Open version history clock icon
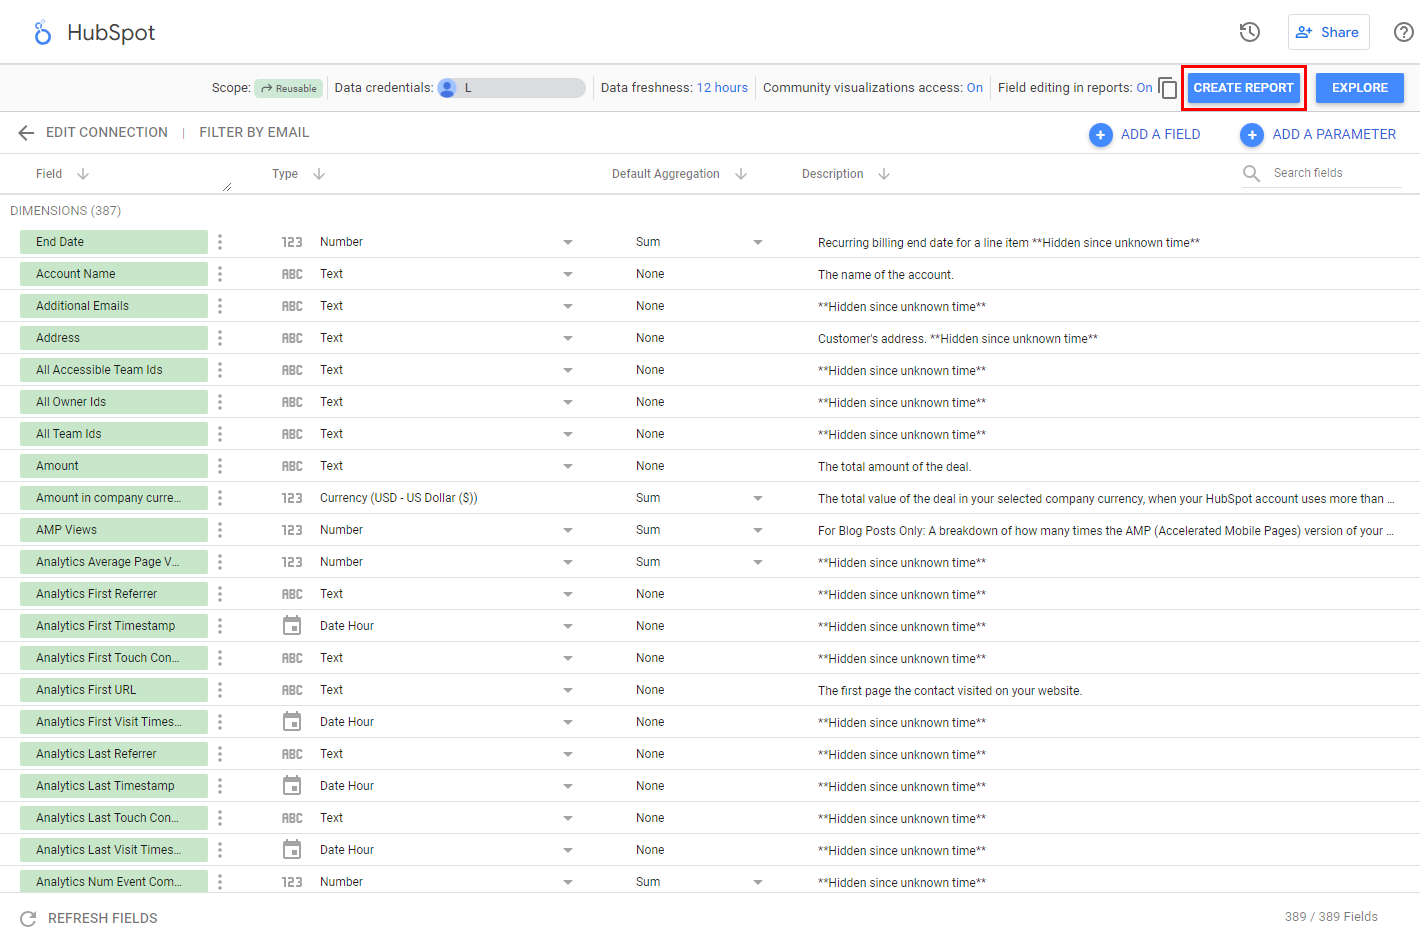The width and height of the screenshot is (1420, 942). (1249, 32)
